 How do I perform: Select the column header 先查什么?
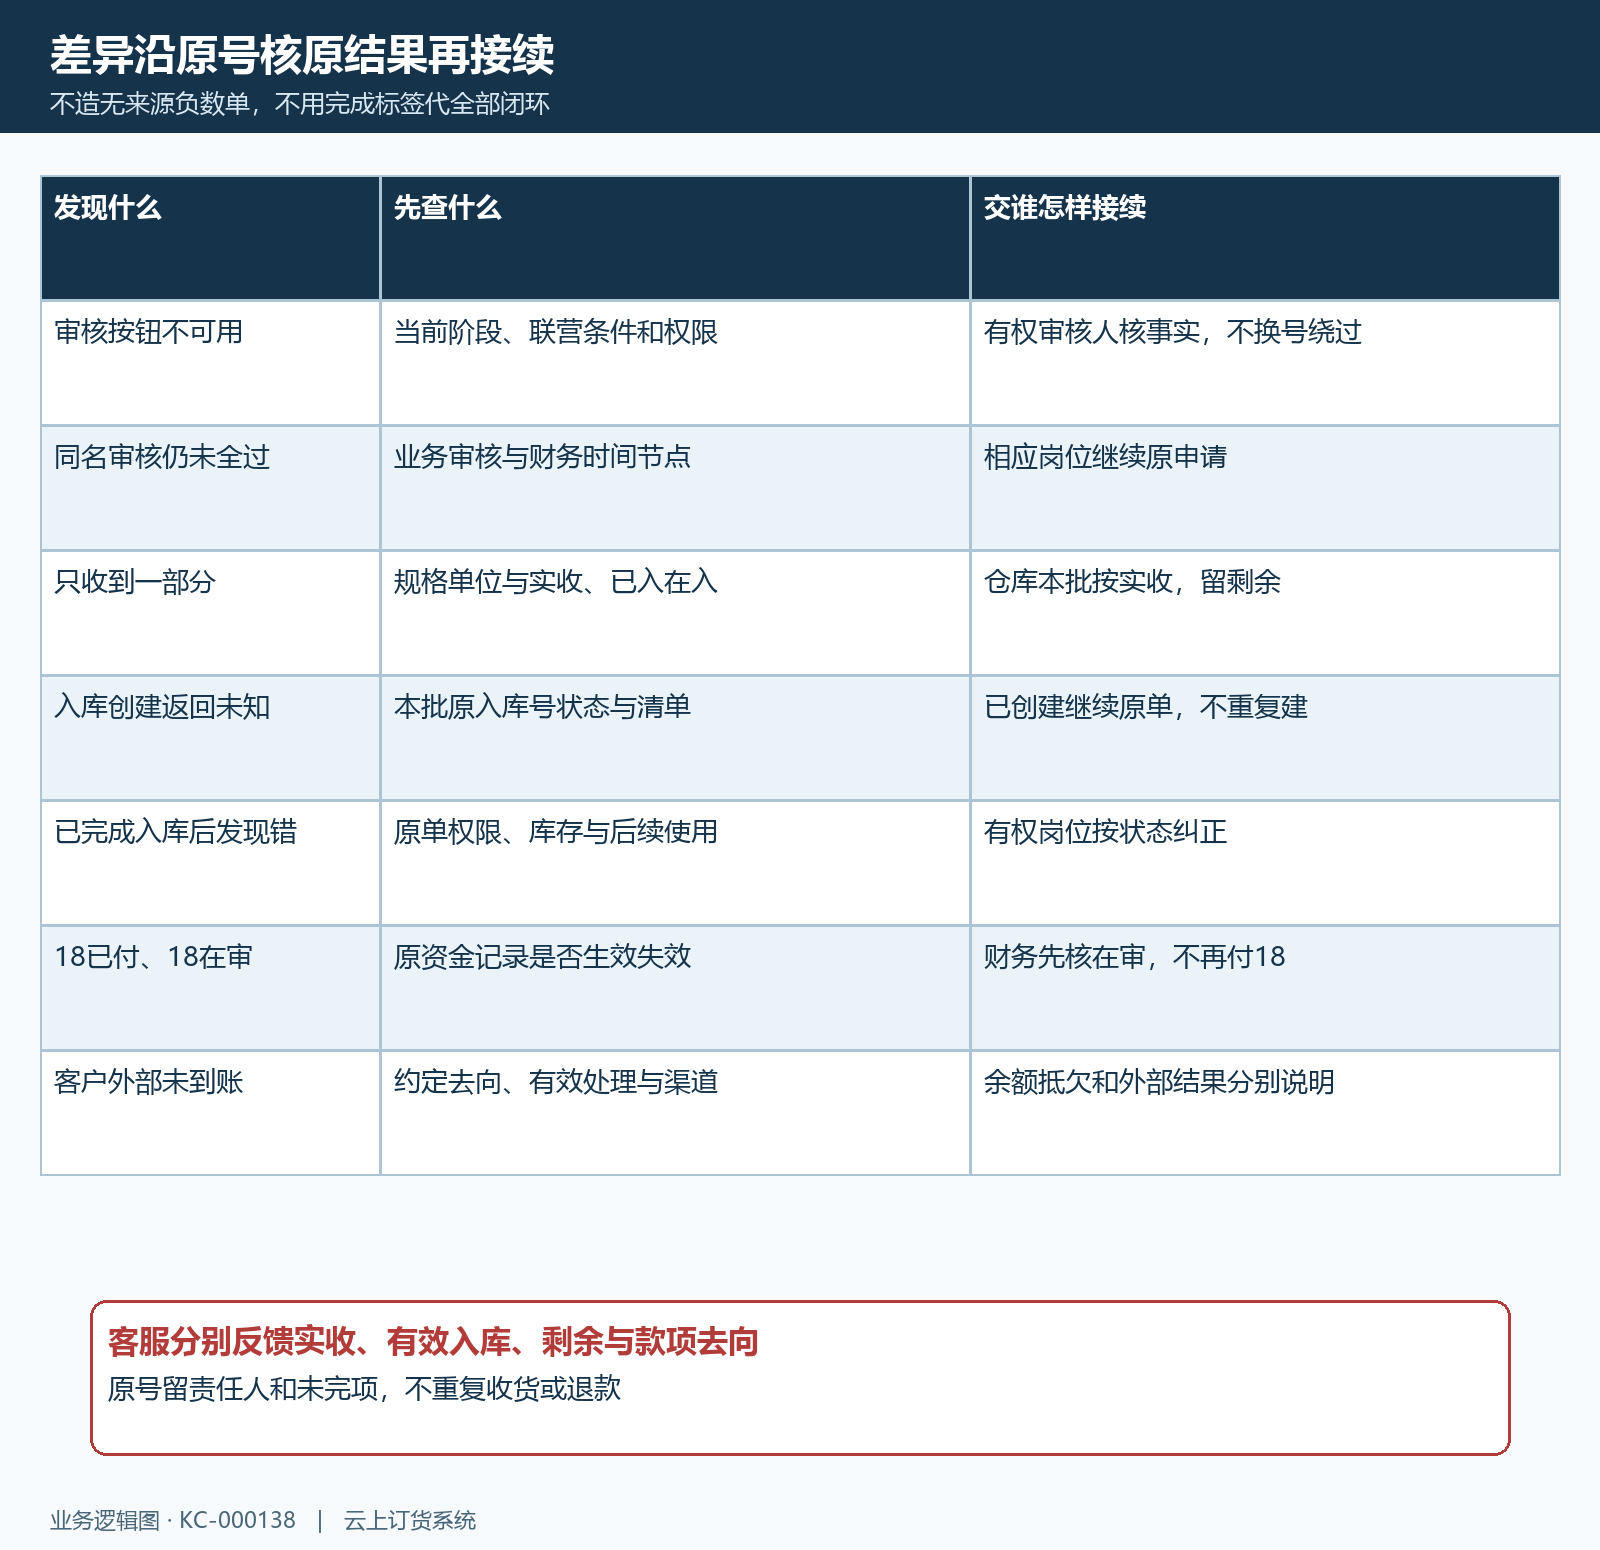pos(675,238)
